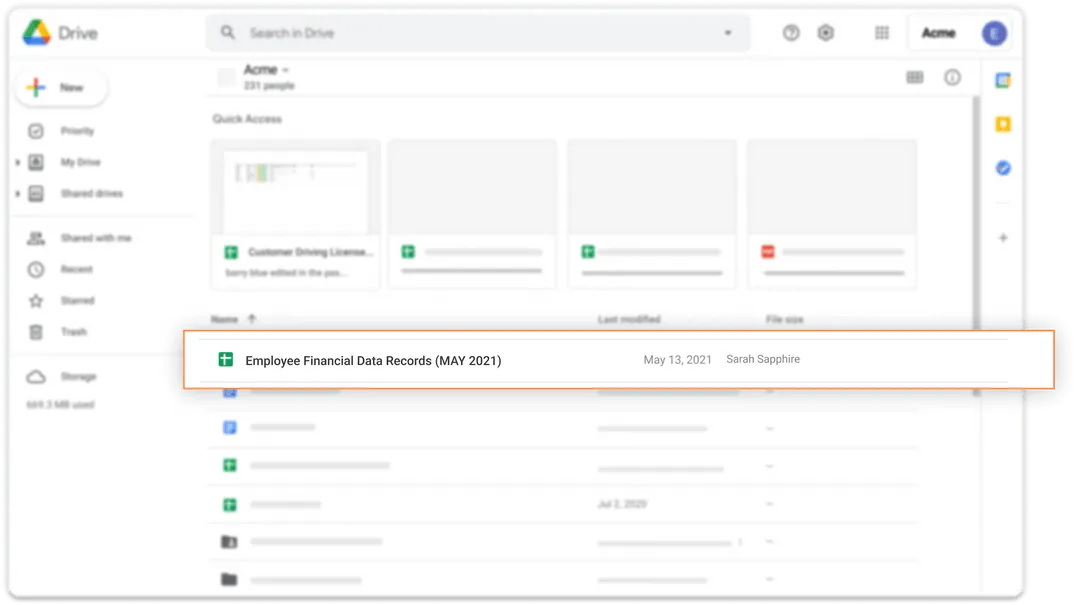
Task: Click the New button
Action: click(61, 88)
